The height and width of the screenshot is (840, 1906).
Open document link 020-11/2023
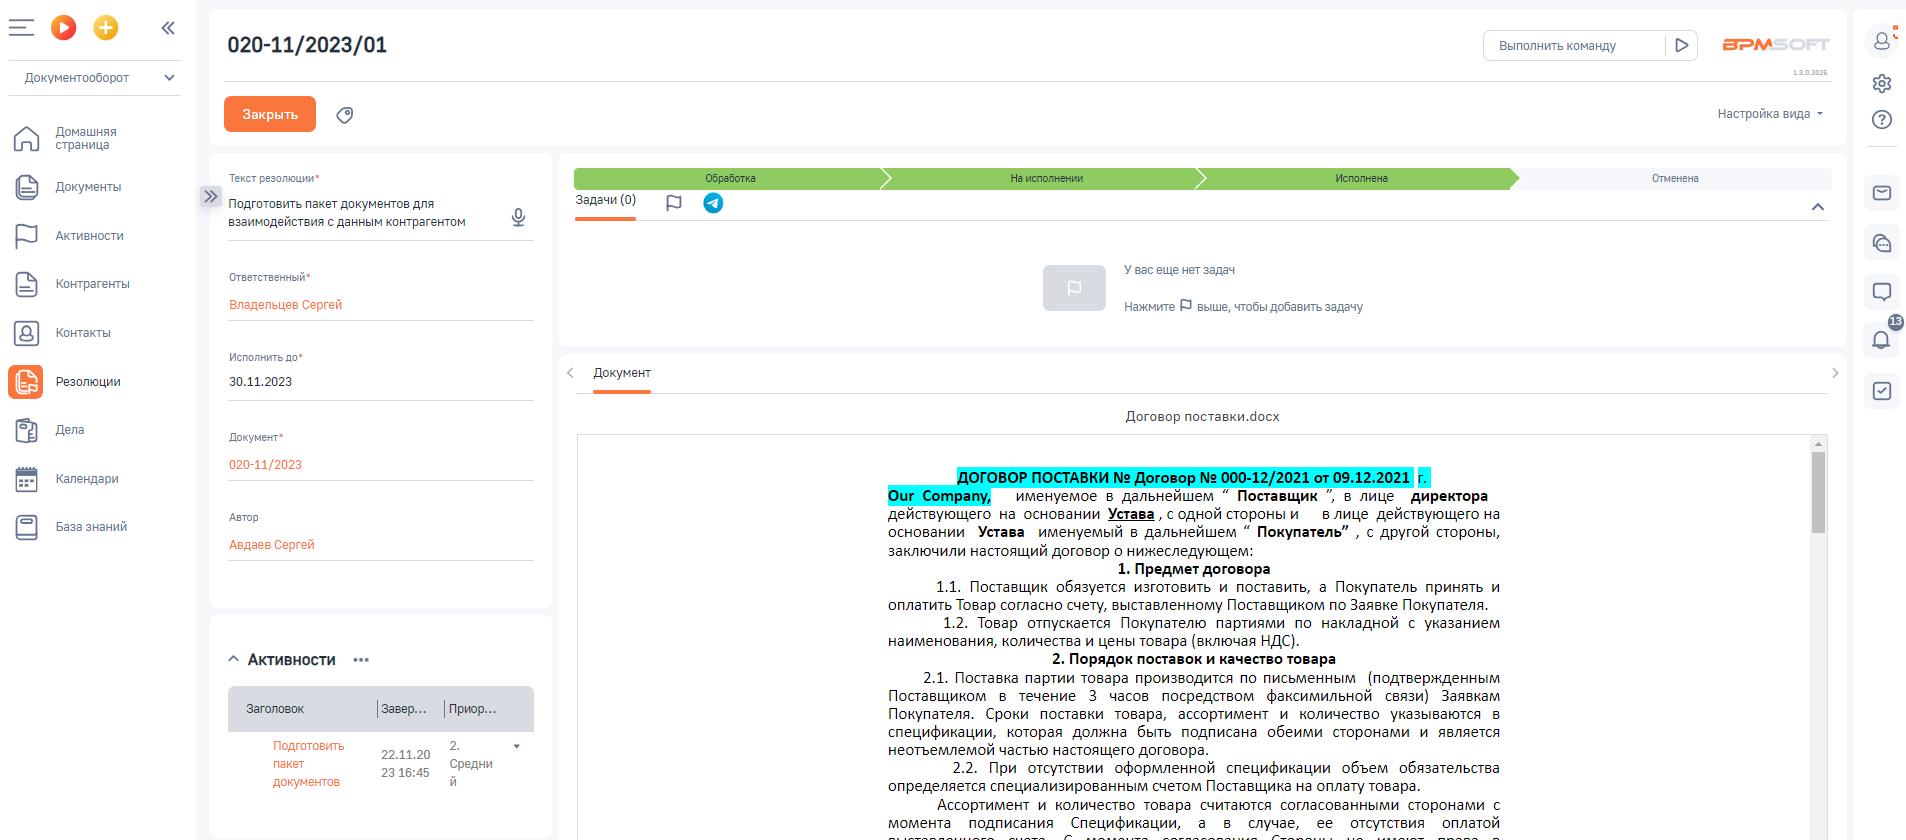[x=265, y=465]
